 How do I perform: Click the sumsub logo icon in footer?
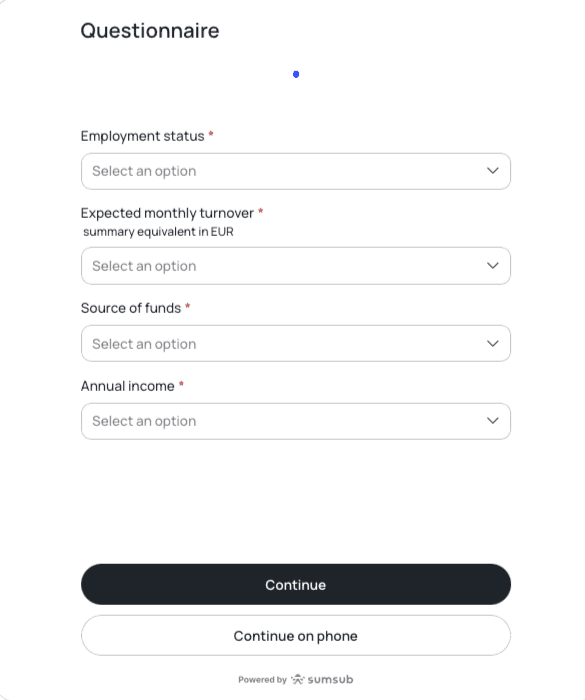pos(298,679)
